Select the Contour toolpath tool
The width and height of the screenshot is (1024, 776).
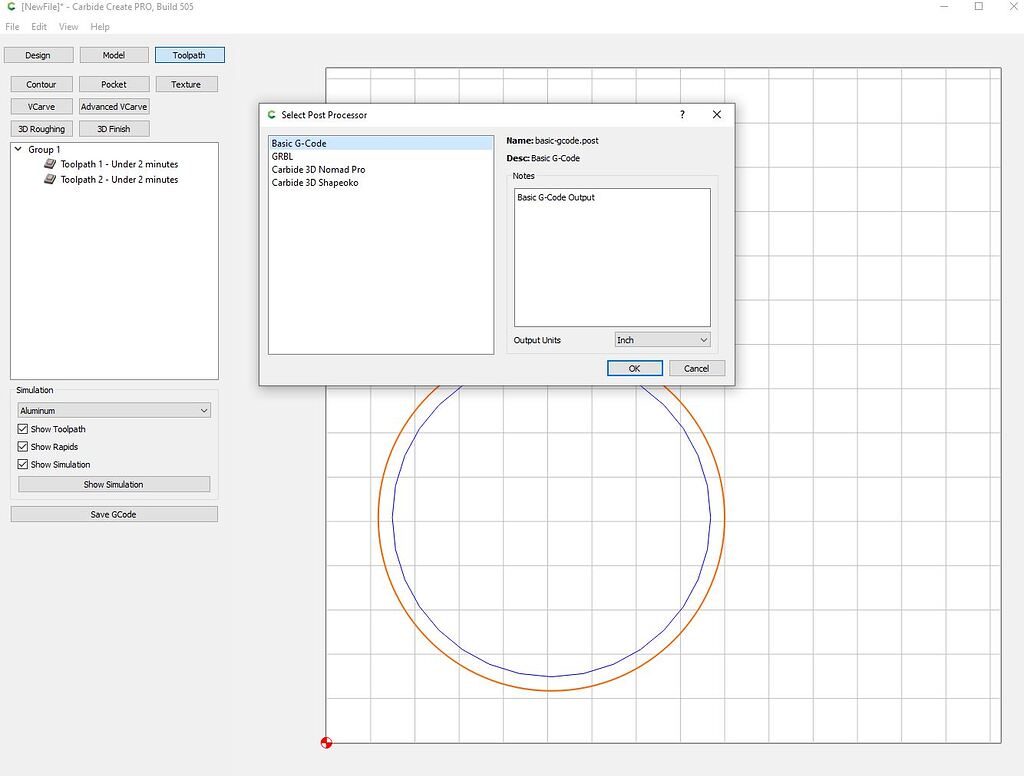click(x=41, y=84)
